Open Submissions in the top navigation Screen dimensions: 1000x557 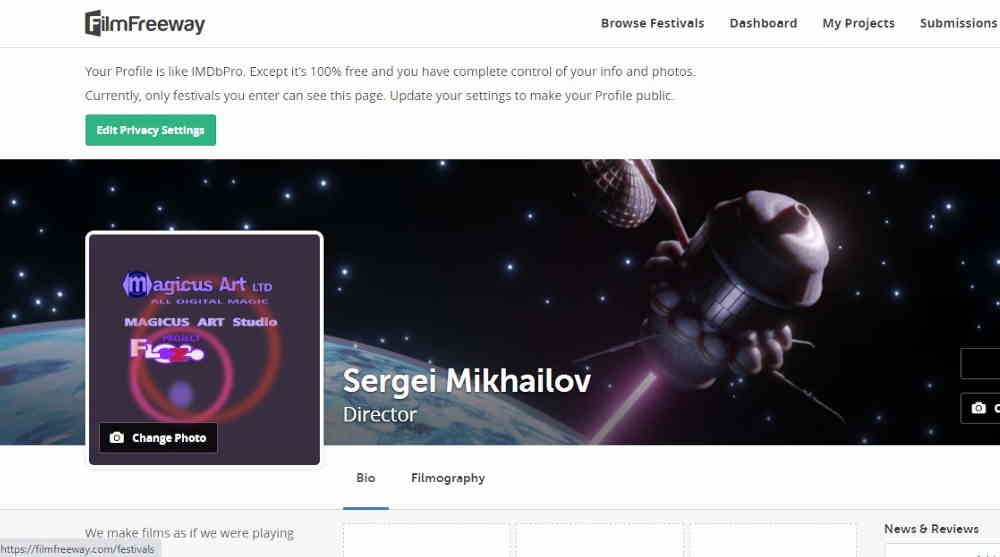[958, 23]
